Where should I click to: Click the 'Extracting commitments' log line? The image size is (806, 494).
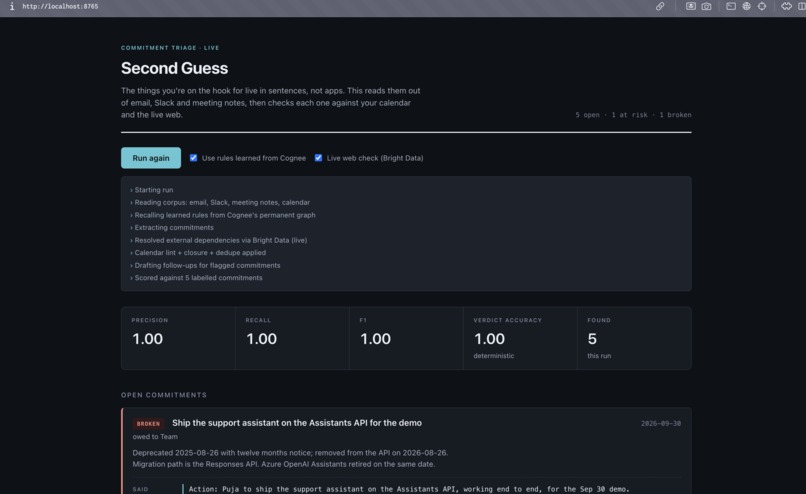[x=172, y=227]
